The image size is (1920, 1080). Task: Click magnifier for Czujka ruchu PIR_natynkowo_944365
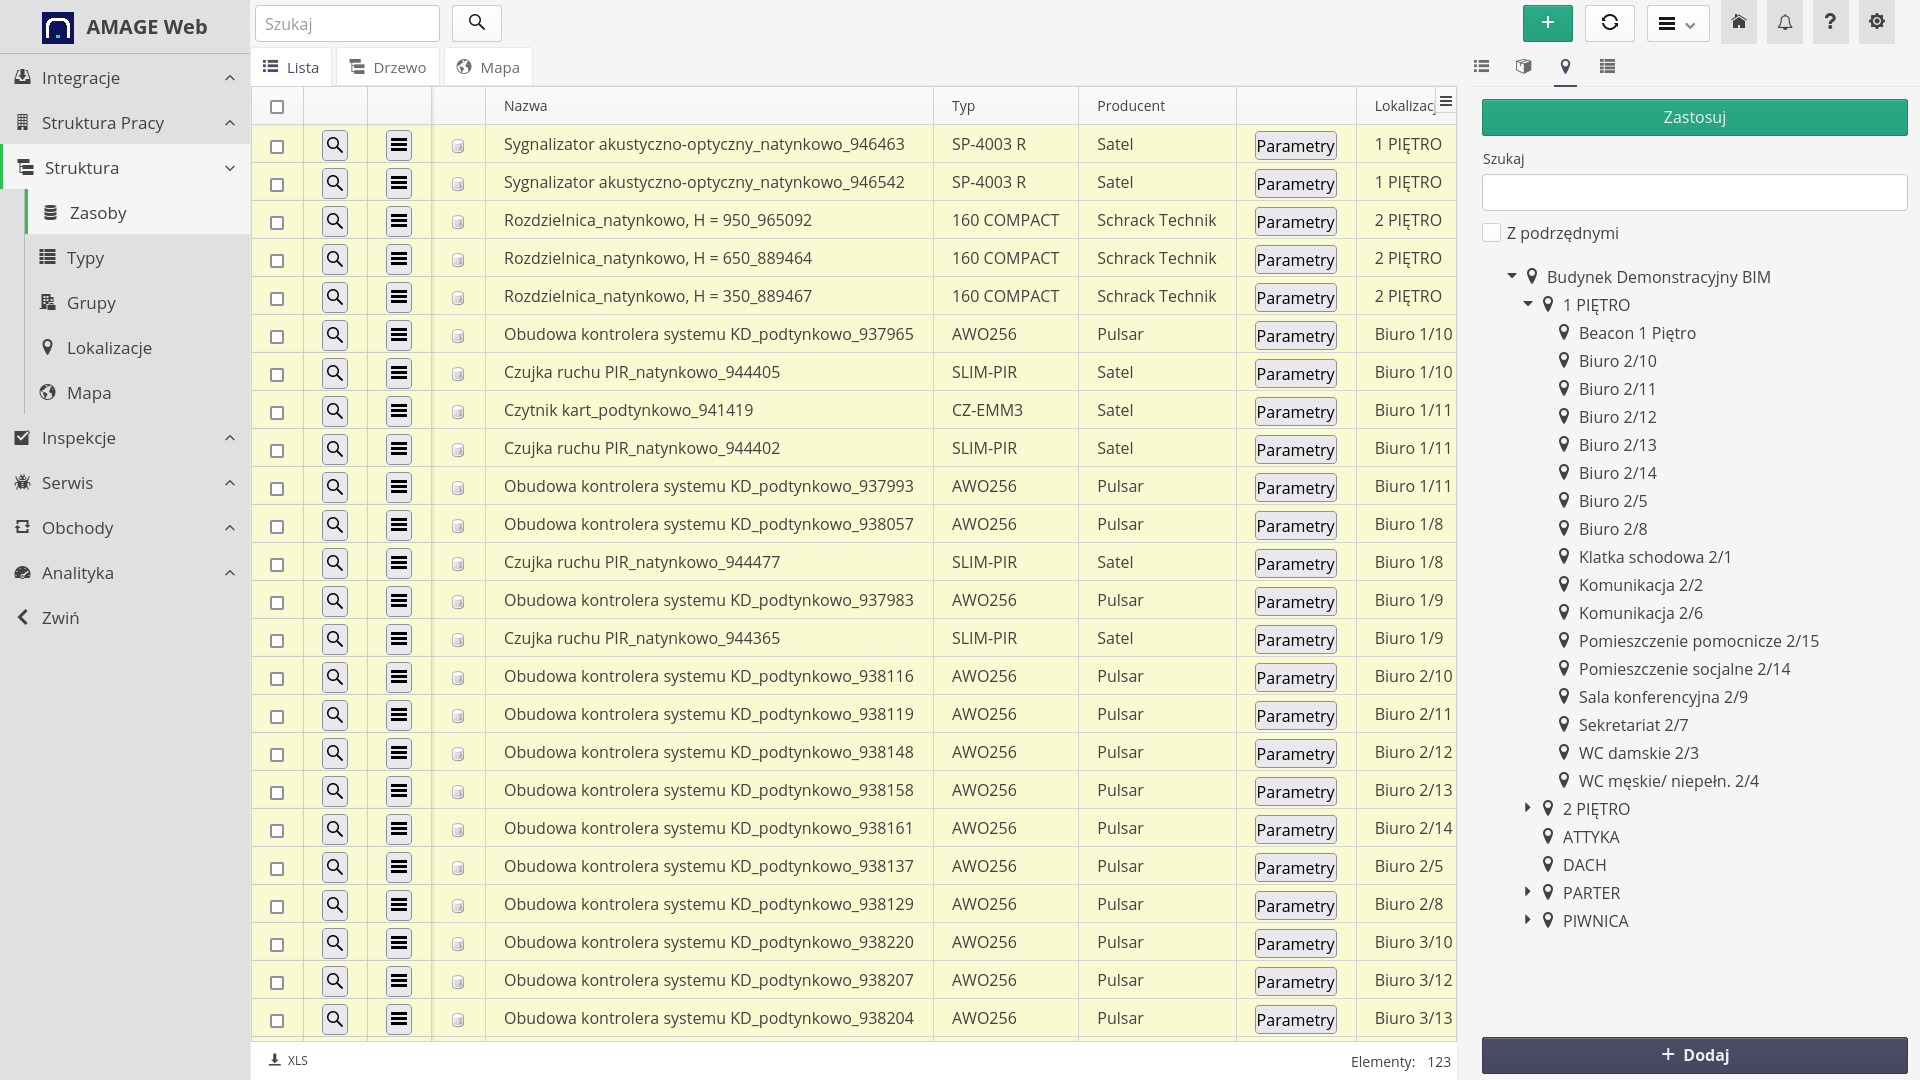[335, 639]
